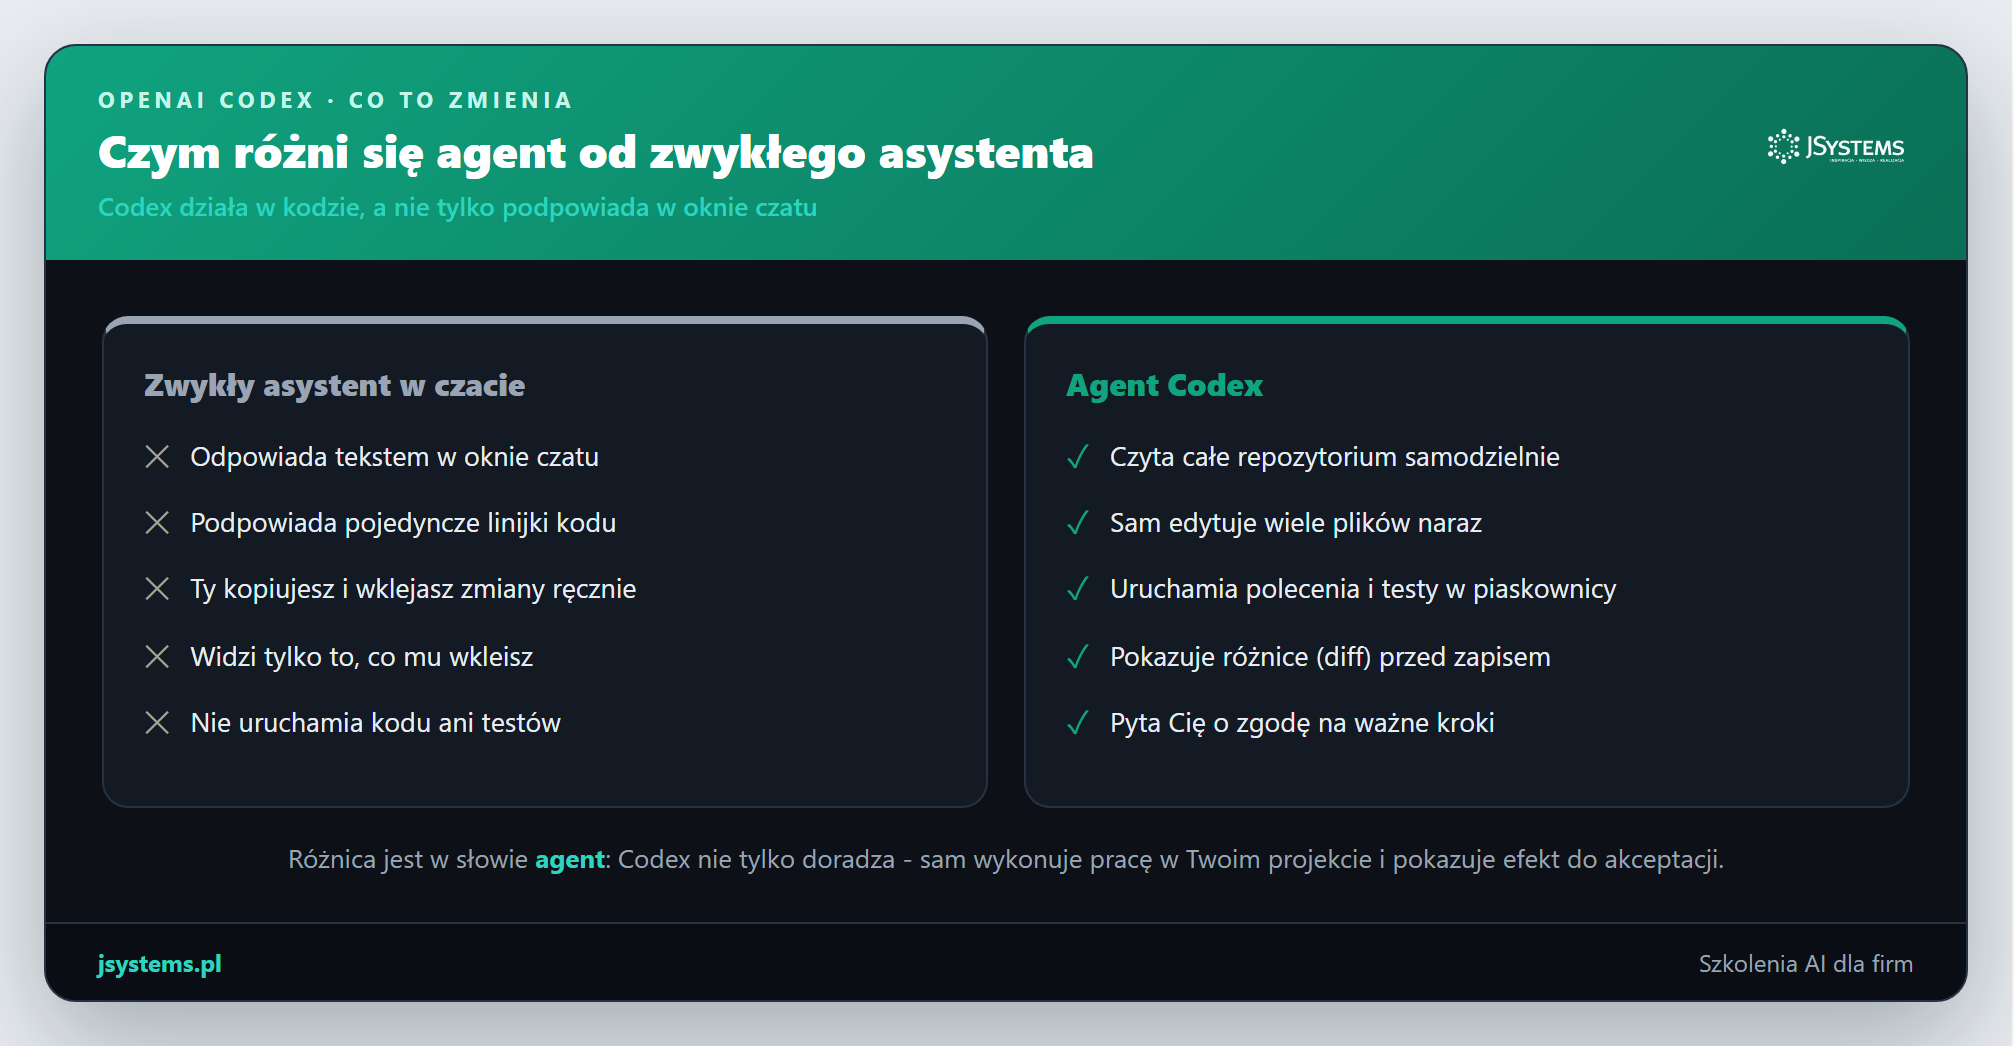This screenshot has height=1046, width=2014.
Task: Click the X icon beside 'Ty kopiujesz i wklejasz zmiany ręcznie'
Action: [157, 589]
